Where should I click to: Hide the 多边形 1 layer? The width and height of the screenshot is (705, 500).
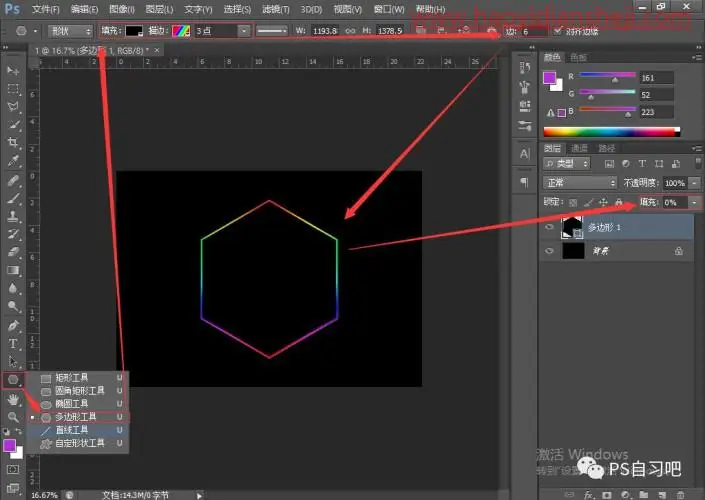click(x=549, y=227)
